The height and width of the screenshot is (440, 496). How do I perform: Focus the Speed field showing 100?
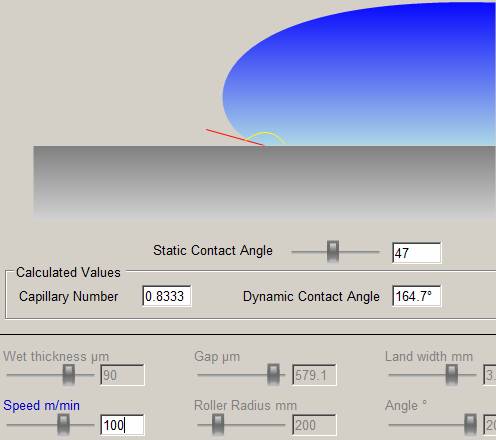point(122,425)
